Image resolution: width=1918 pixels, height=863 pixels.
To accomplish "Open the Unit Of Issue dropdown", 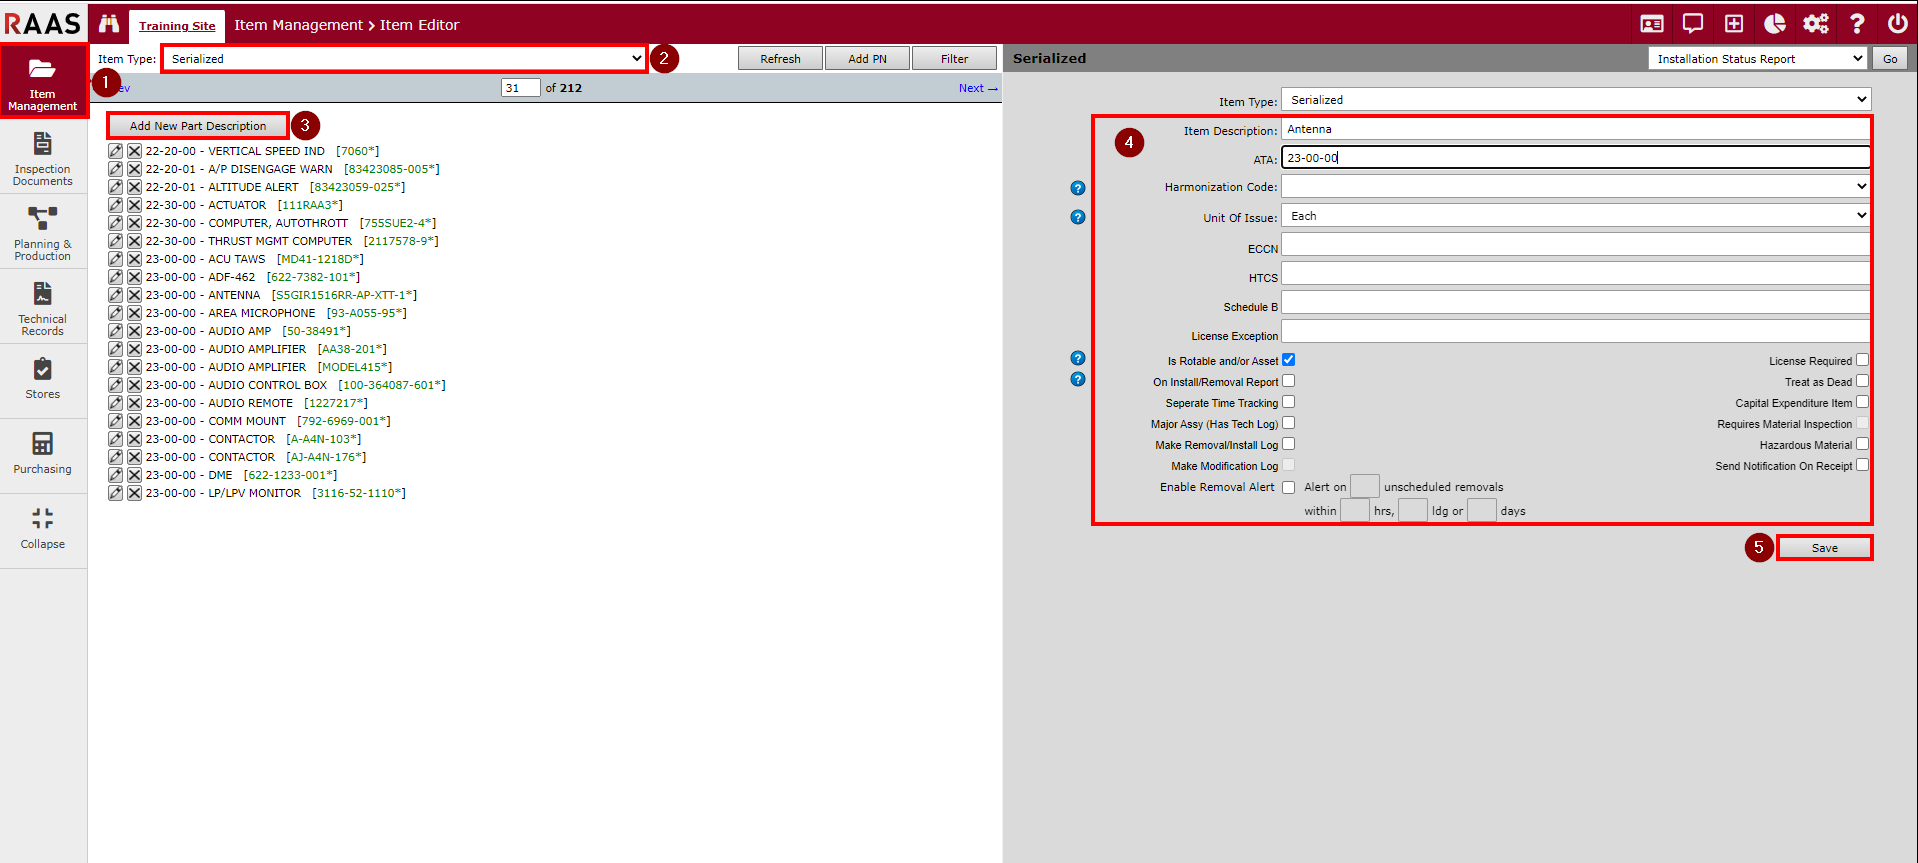I will pyautogui.click(x=1575, y=216).
